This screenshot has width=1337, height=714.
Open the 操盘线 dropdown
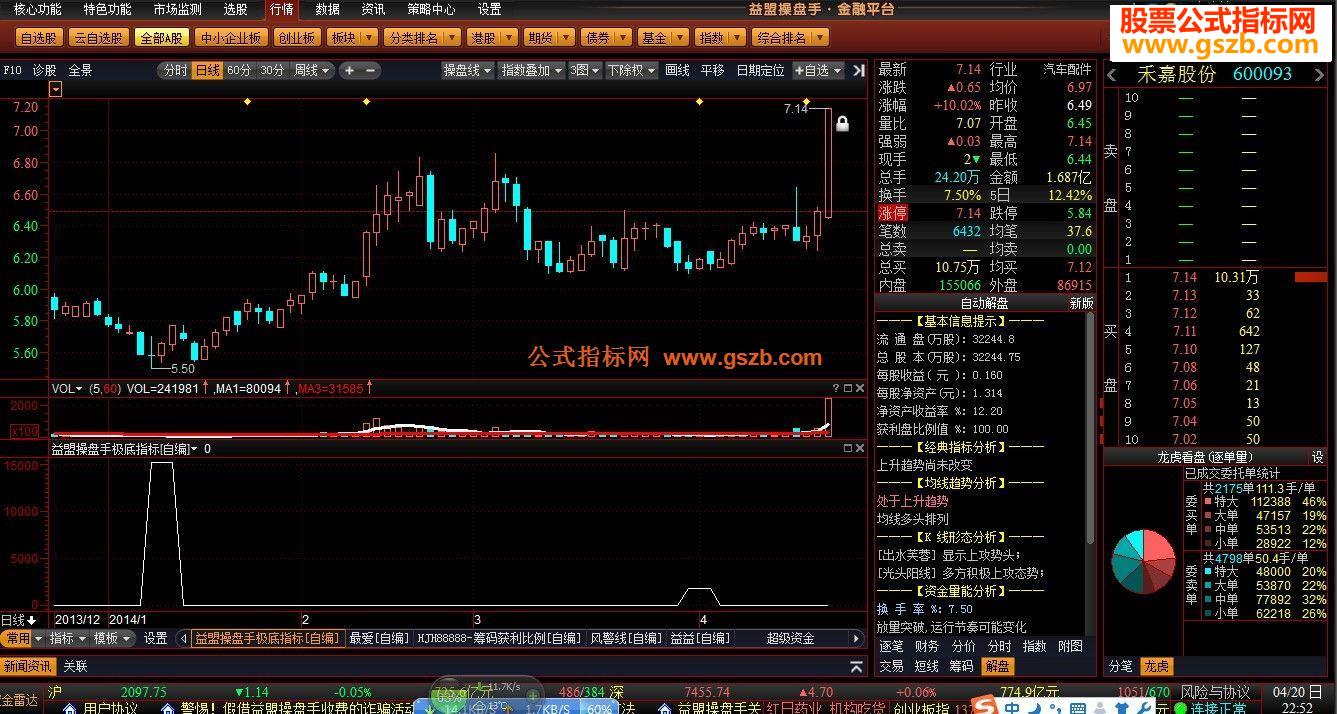coord(466,71)
